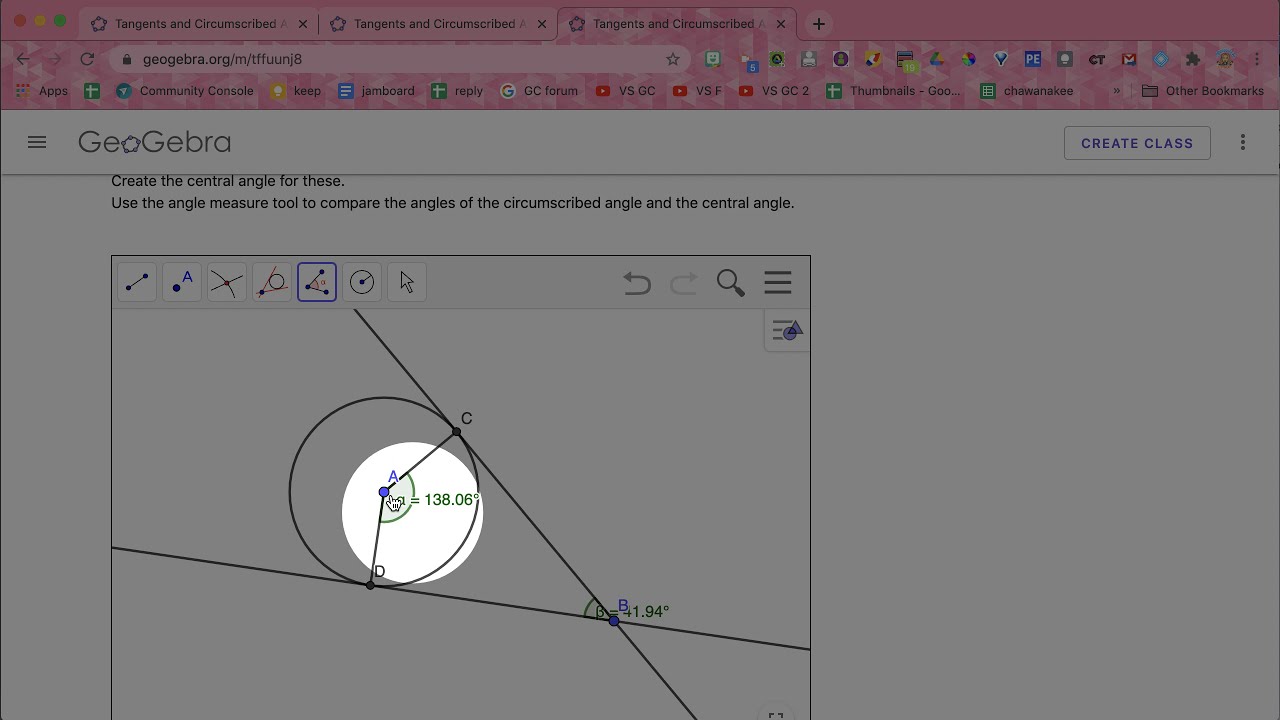Close the third Tangents and Circumscribed tab
Viewport: 1280px width, 720px height.
[781, 24]
